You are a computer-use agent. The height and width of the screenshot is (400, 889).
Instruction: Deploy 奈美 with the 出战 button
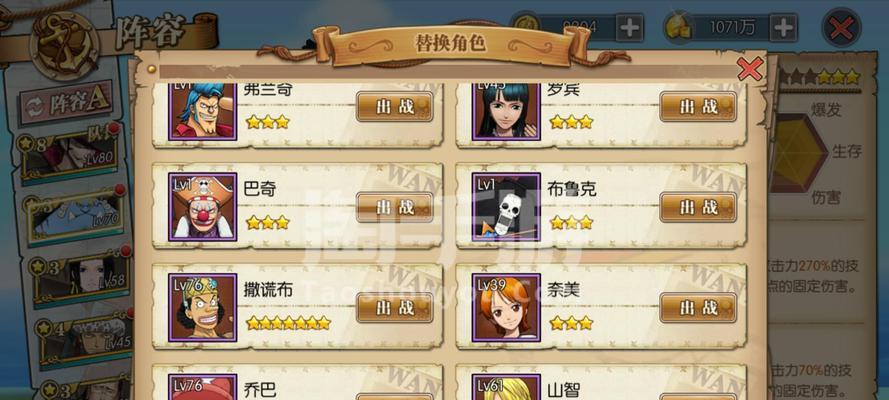(x=698, y=308)
